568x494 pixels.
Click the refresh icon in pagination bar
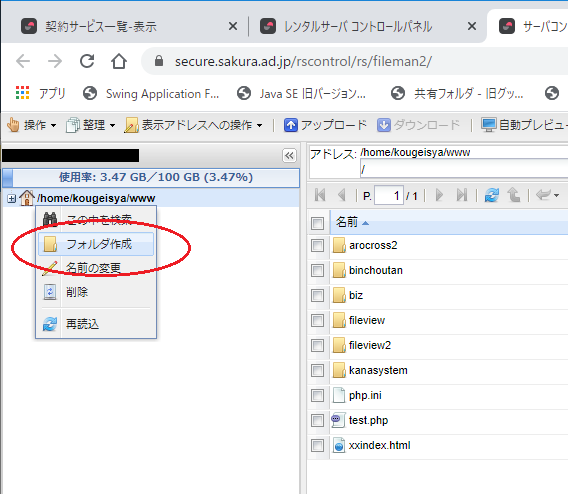(492, 195)
